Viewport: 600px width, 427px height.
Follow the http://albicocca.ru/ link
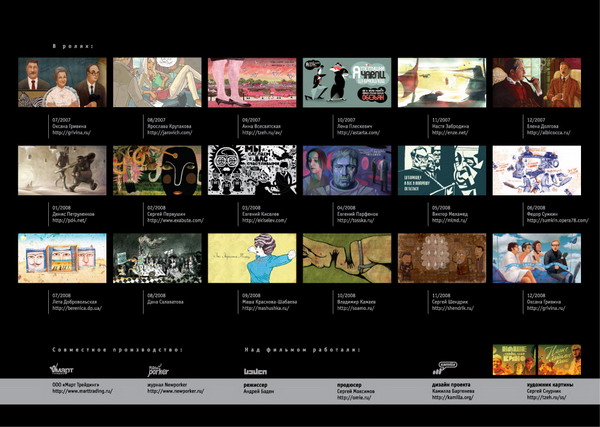[x=548, y=133]
